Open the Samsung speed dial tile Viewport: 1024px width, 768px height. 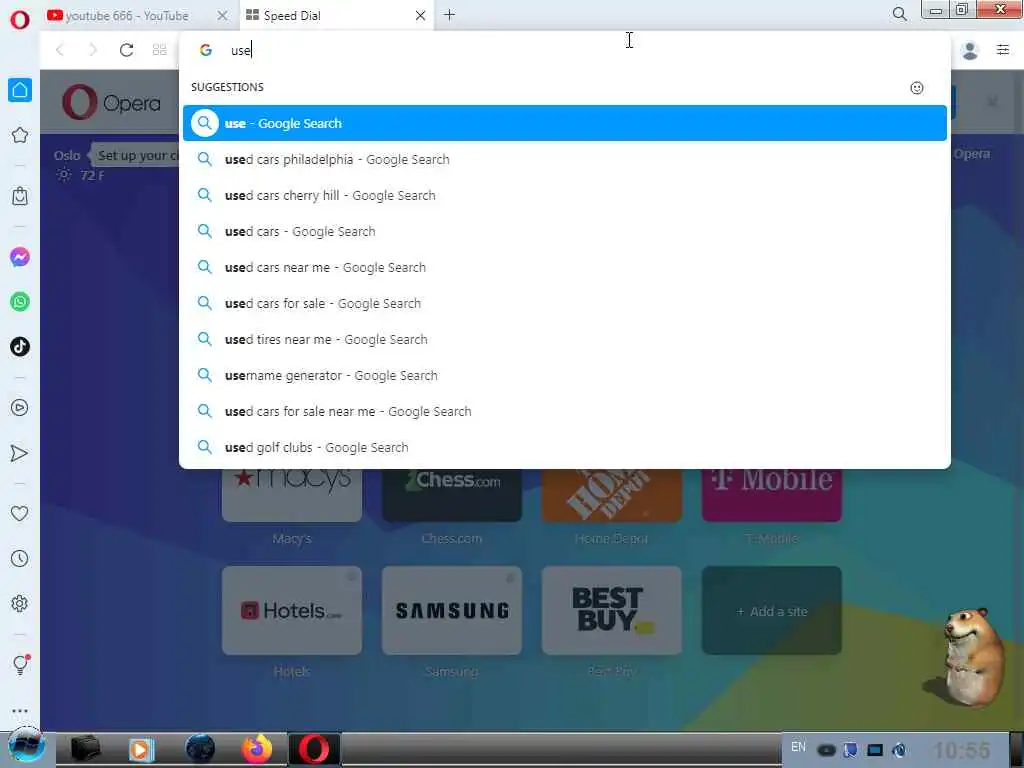click(x=452, y=611)
